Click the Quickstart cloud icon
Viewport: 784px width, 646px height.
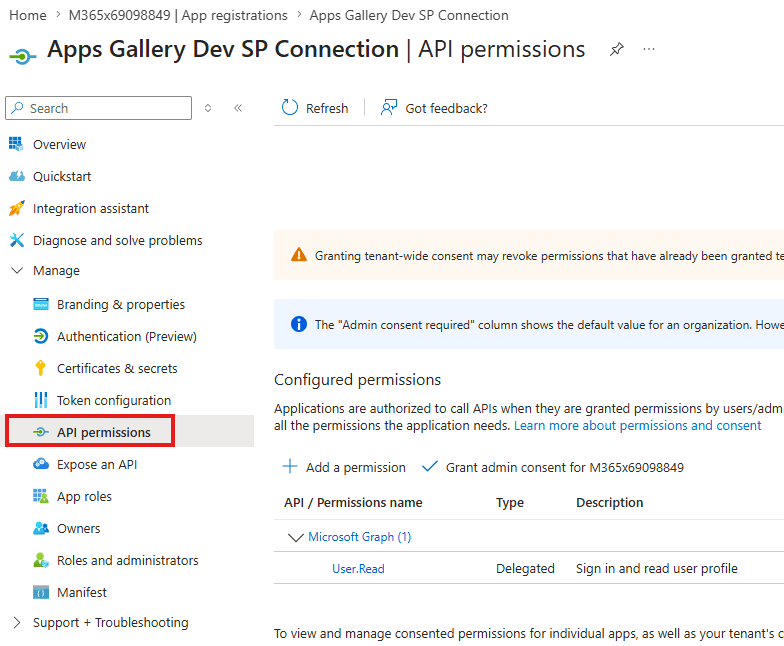(x=16, y=176)
